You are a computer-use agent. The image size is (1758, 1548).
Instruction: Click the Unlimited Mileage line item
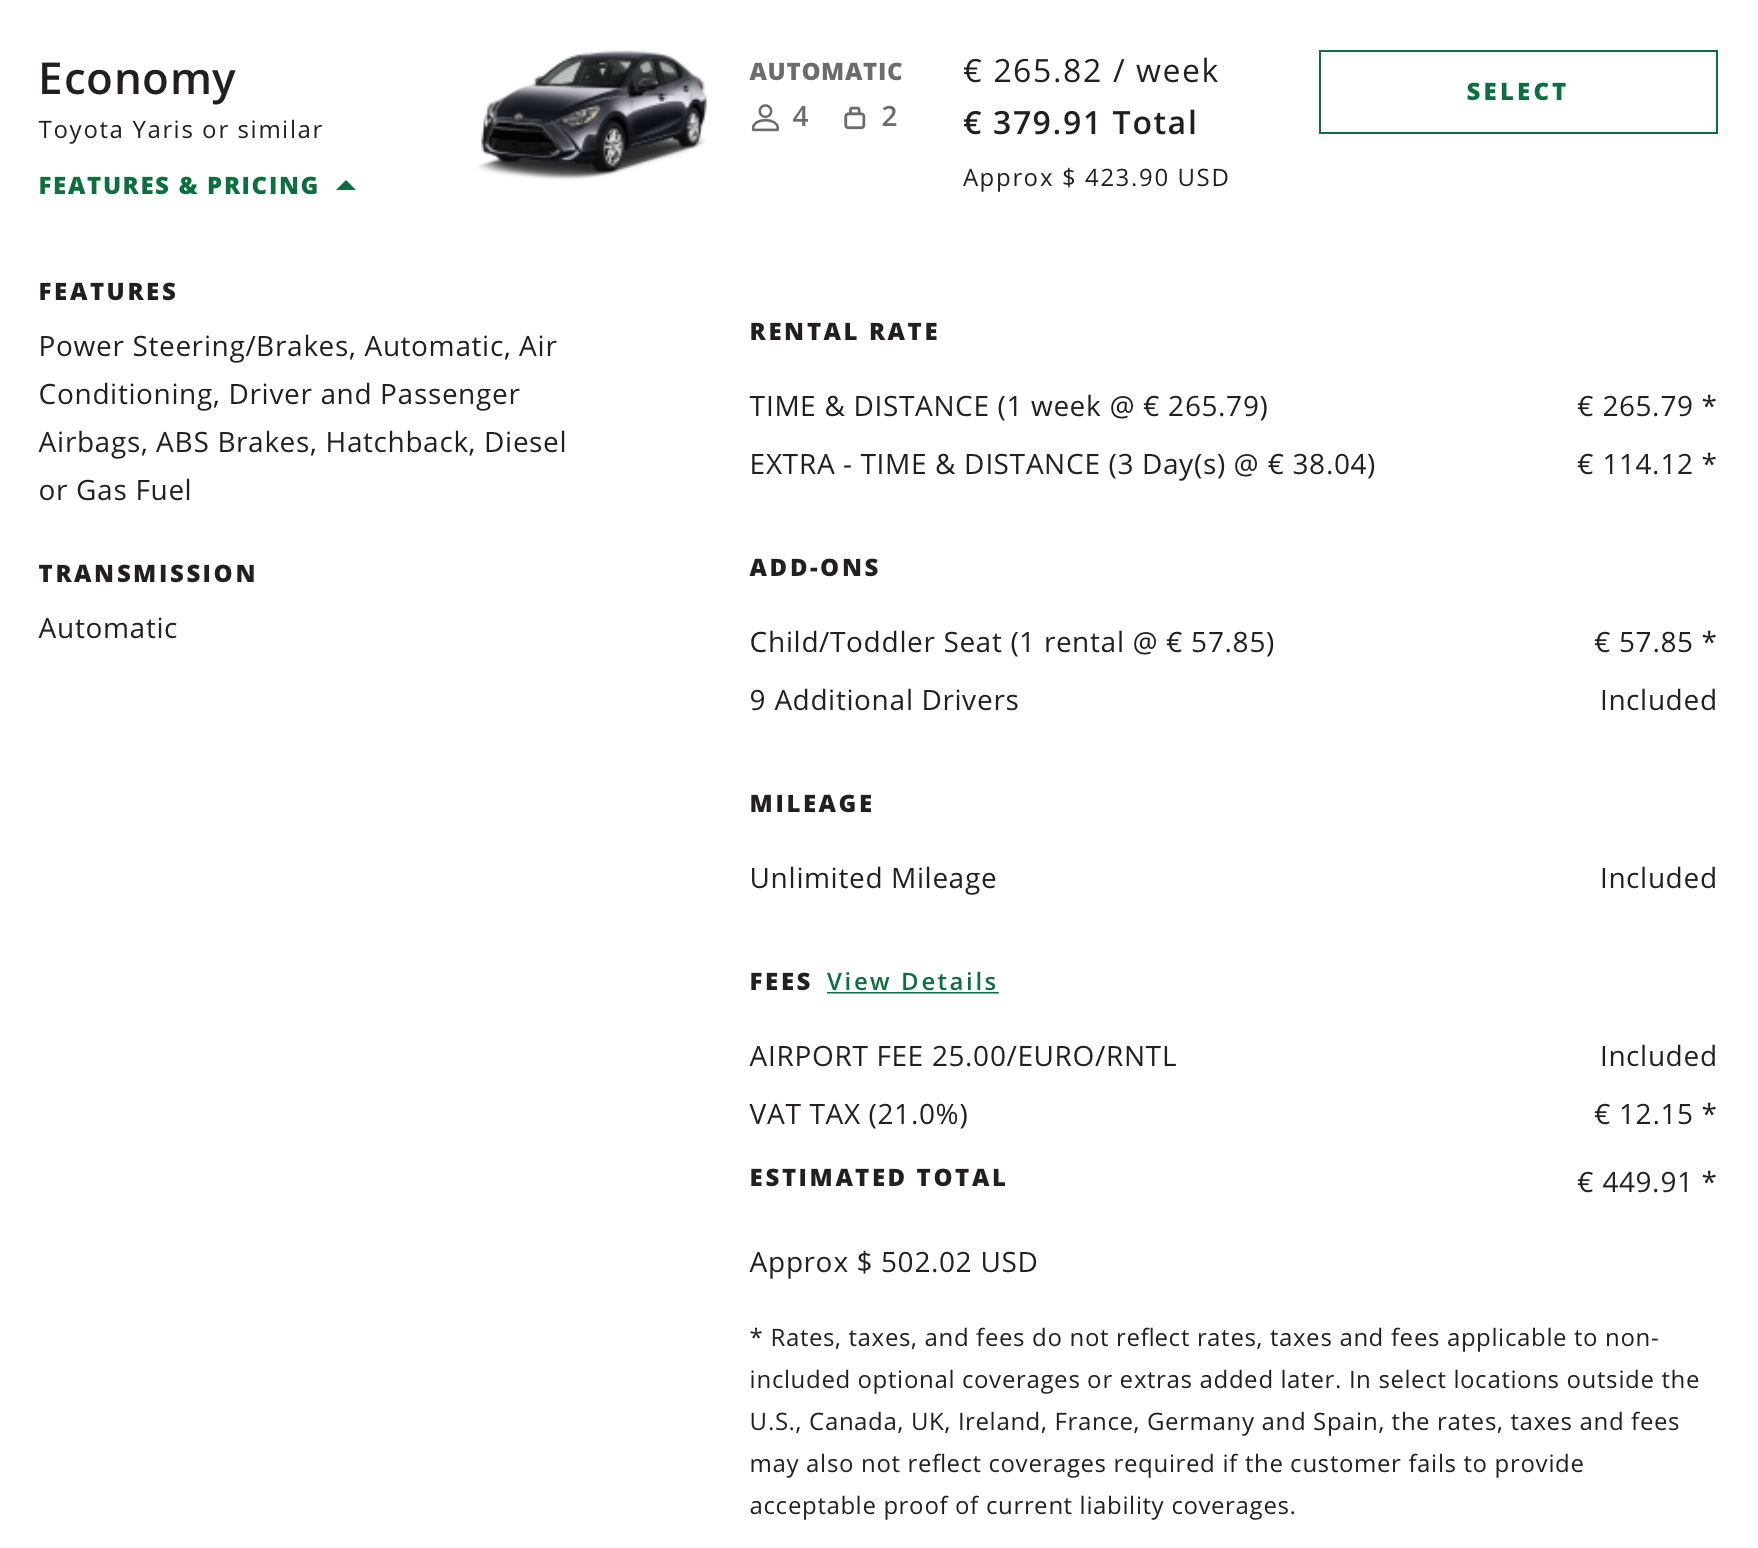pyautogui.click(x=873, y=878)
